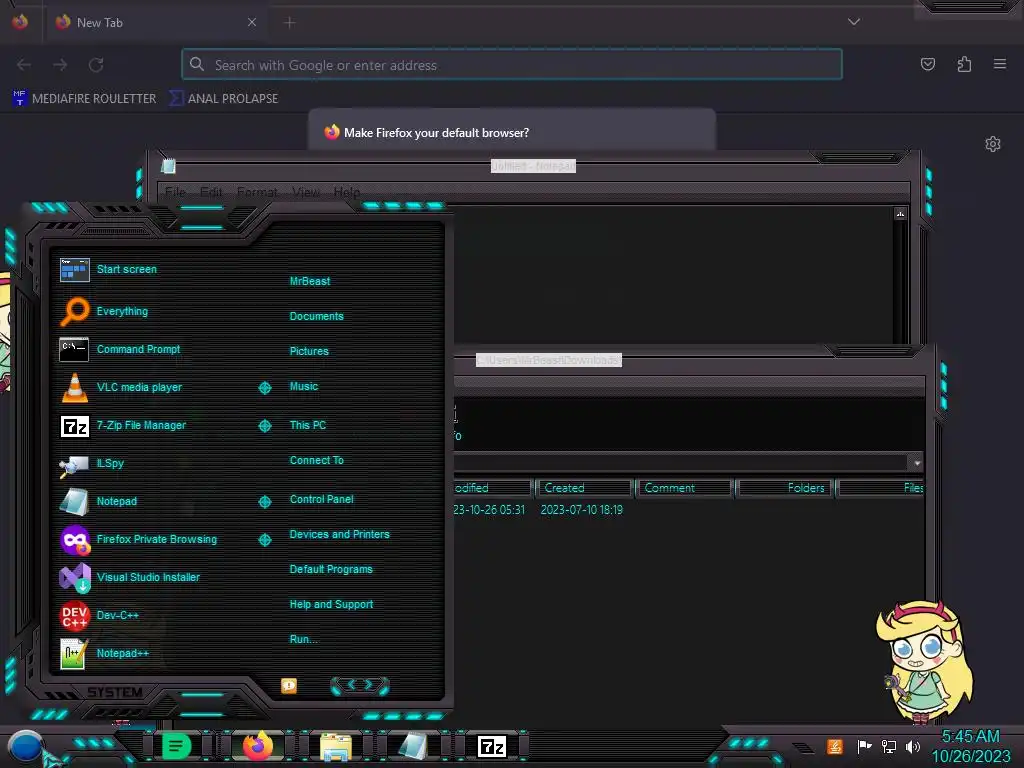The height and width of the screenshot is (768, 1024).
Task: Open the Notepad View menu
Action: point(306,192)
